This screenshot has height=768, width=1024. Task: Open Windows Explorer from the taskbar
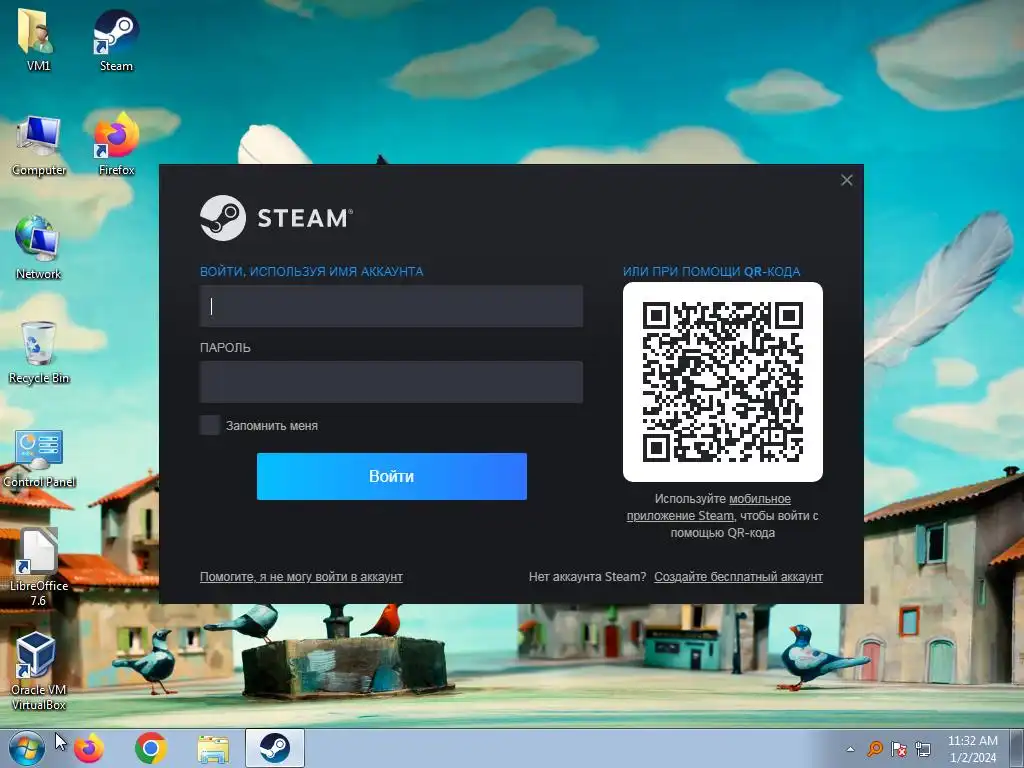pos(213,749)
